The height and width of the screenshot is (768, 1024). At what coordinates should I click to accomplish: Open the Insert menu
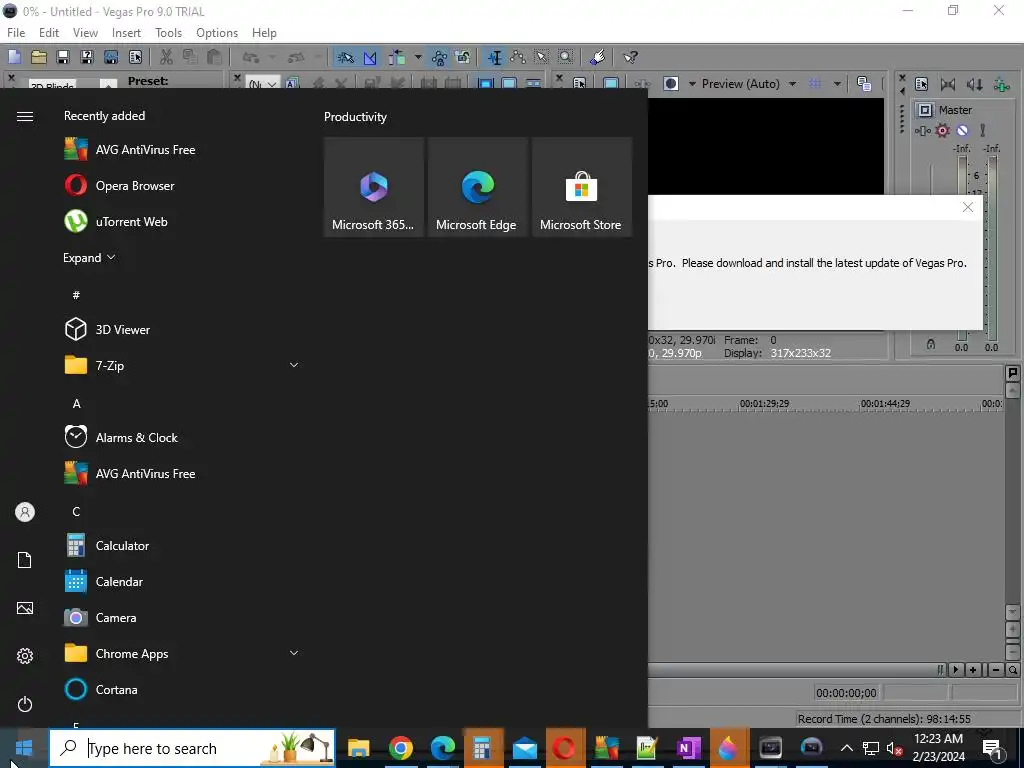point(126,33)
